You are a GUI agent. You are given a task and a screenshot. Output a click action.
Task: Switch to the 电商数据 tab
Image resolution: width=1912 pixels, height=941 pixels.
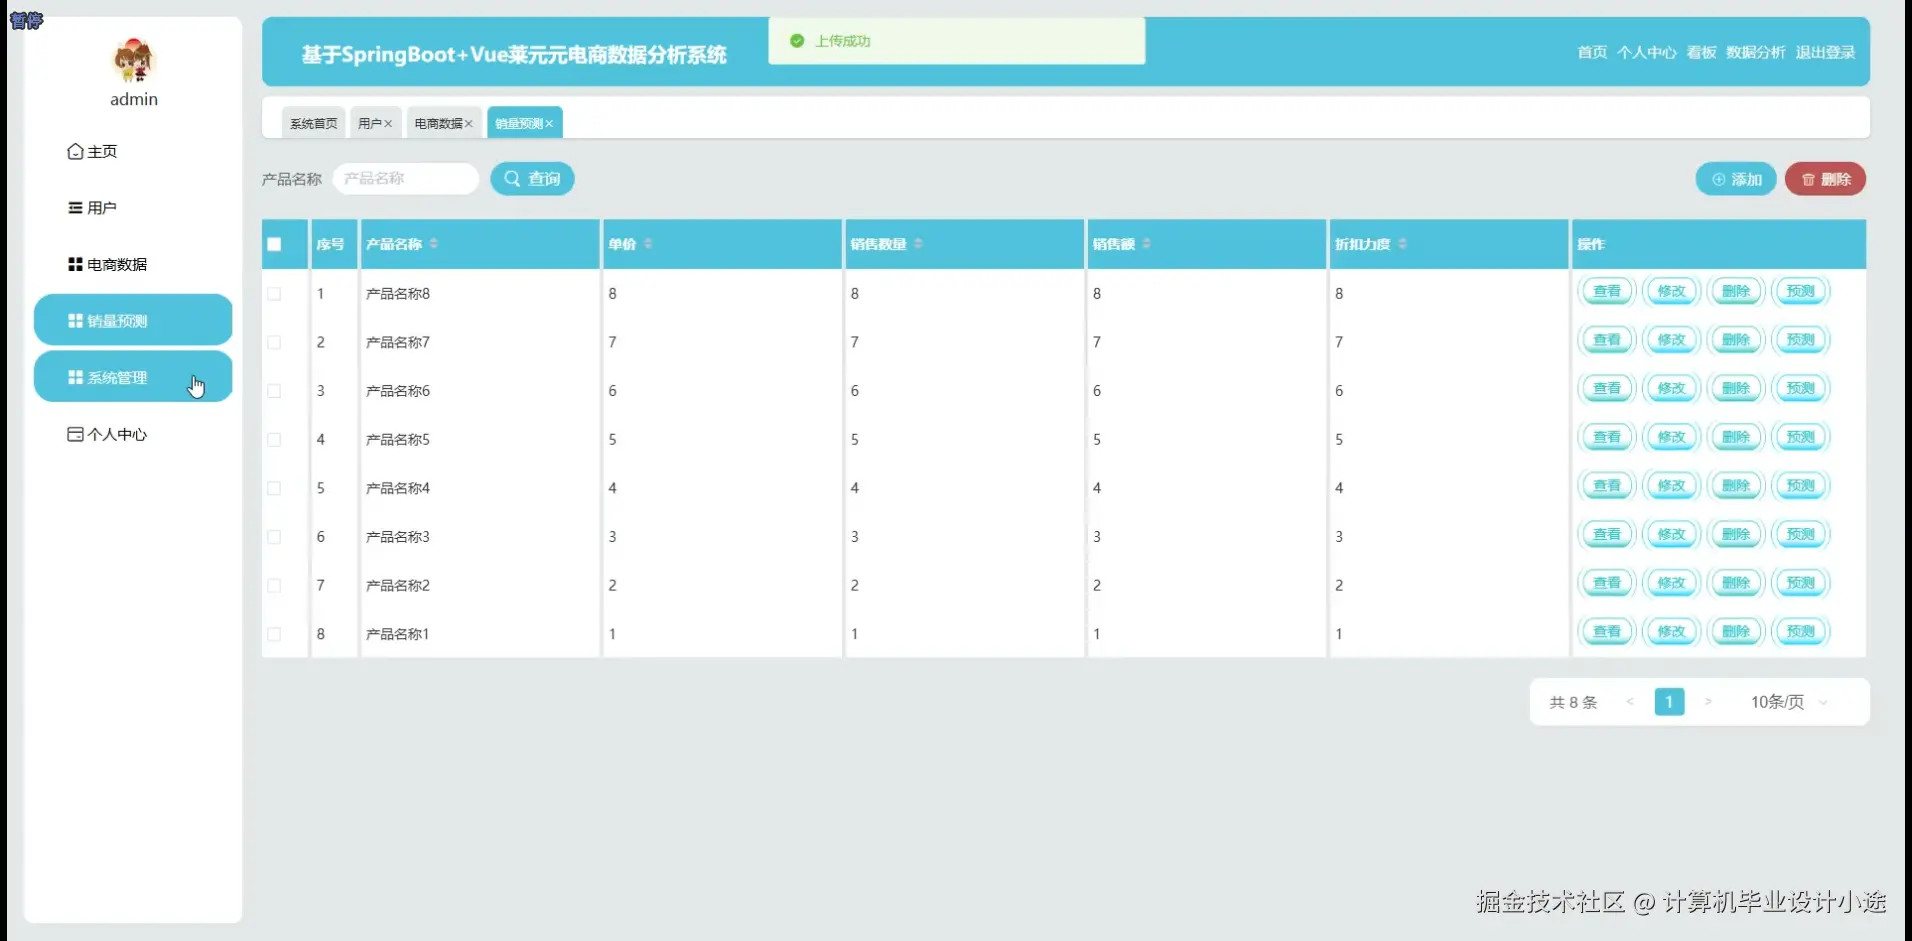click(x=438, y=123)
